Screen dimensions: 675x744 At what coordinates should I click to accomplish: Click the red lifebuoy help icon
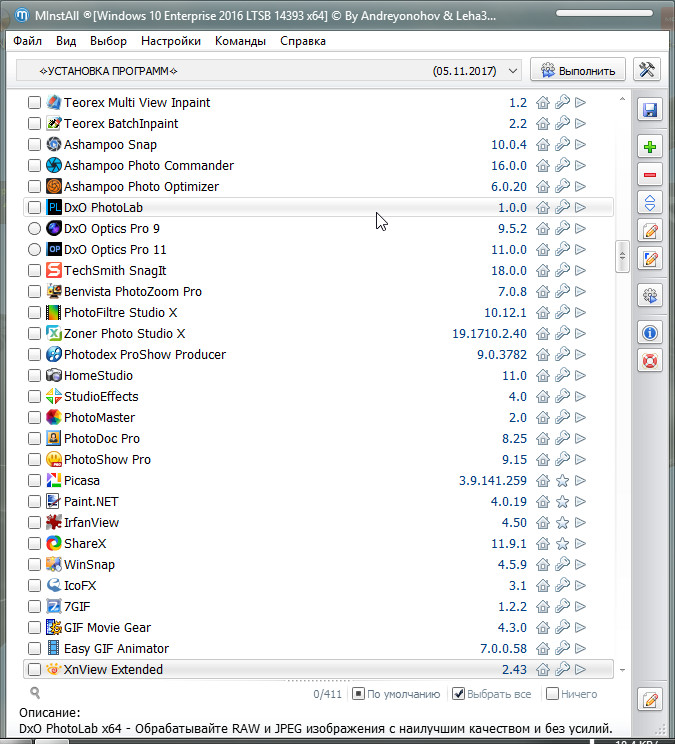pos(649,361)
